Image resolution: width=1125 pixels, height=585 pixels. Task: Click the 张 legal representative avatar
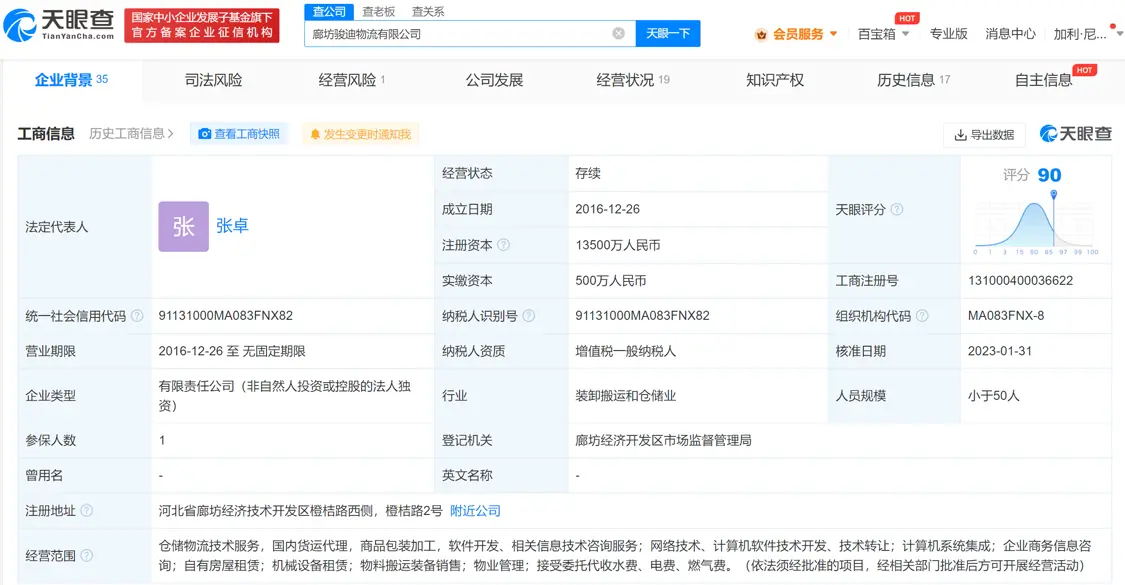[183, 227]
